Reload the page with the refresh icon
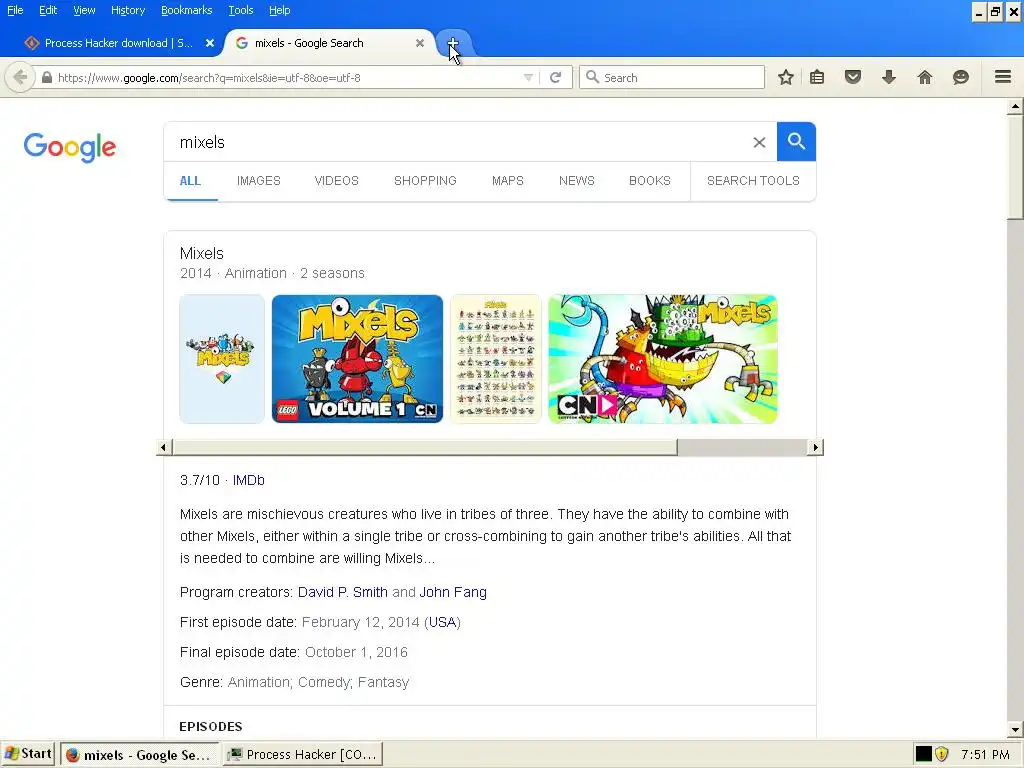1024x768 pixels. point(556,78)
